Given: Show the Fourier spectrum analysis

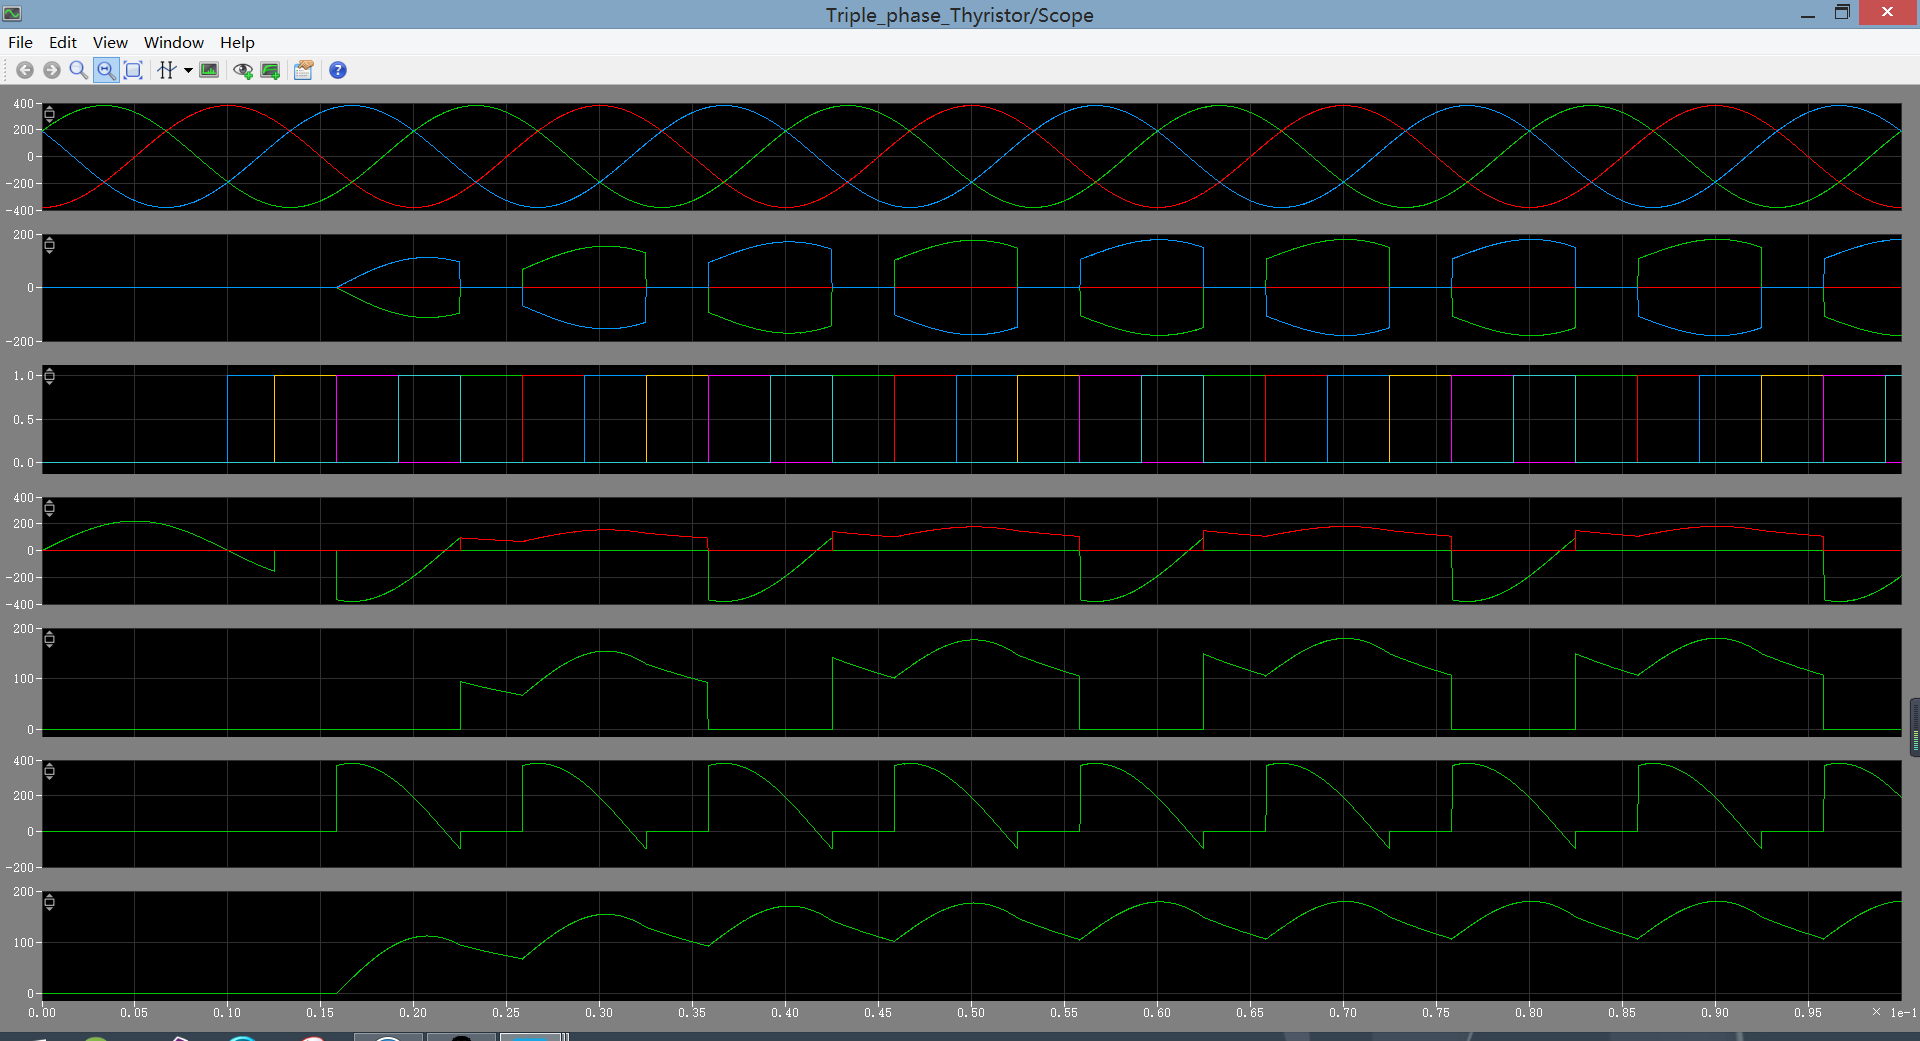Looking at the screenshot, I should click(x=209, y=70).
